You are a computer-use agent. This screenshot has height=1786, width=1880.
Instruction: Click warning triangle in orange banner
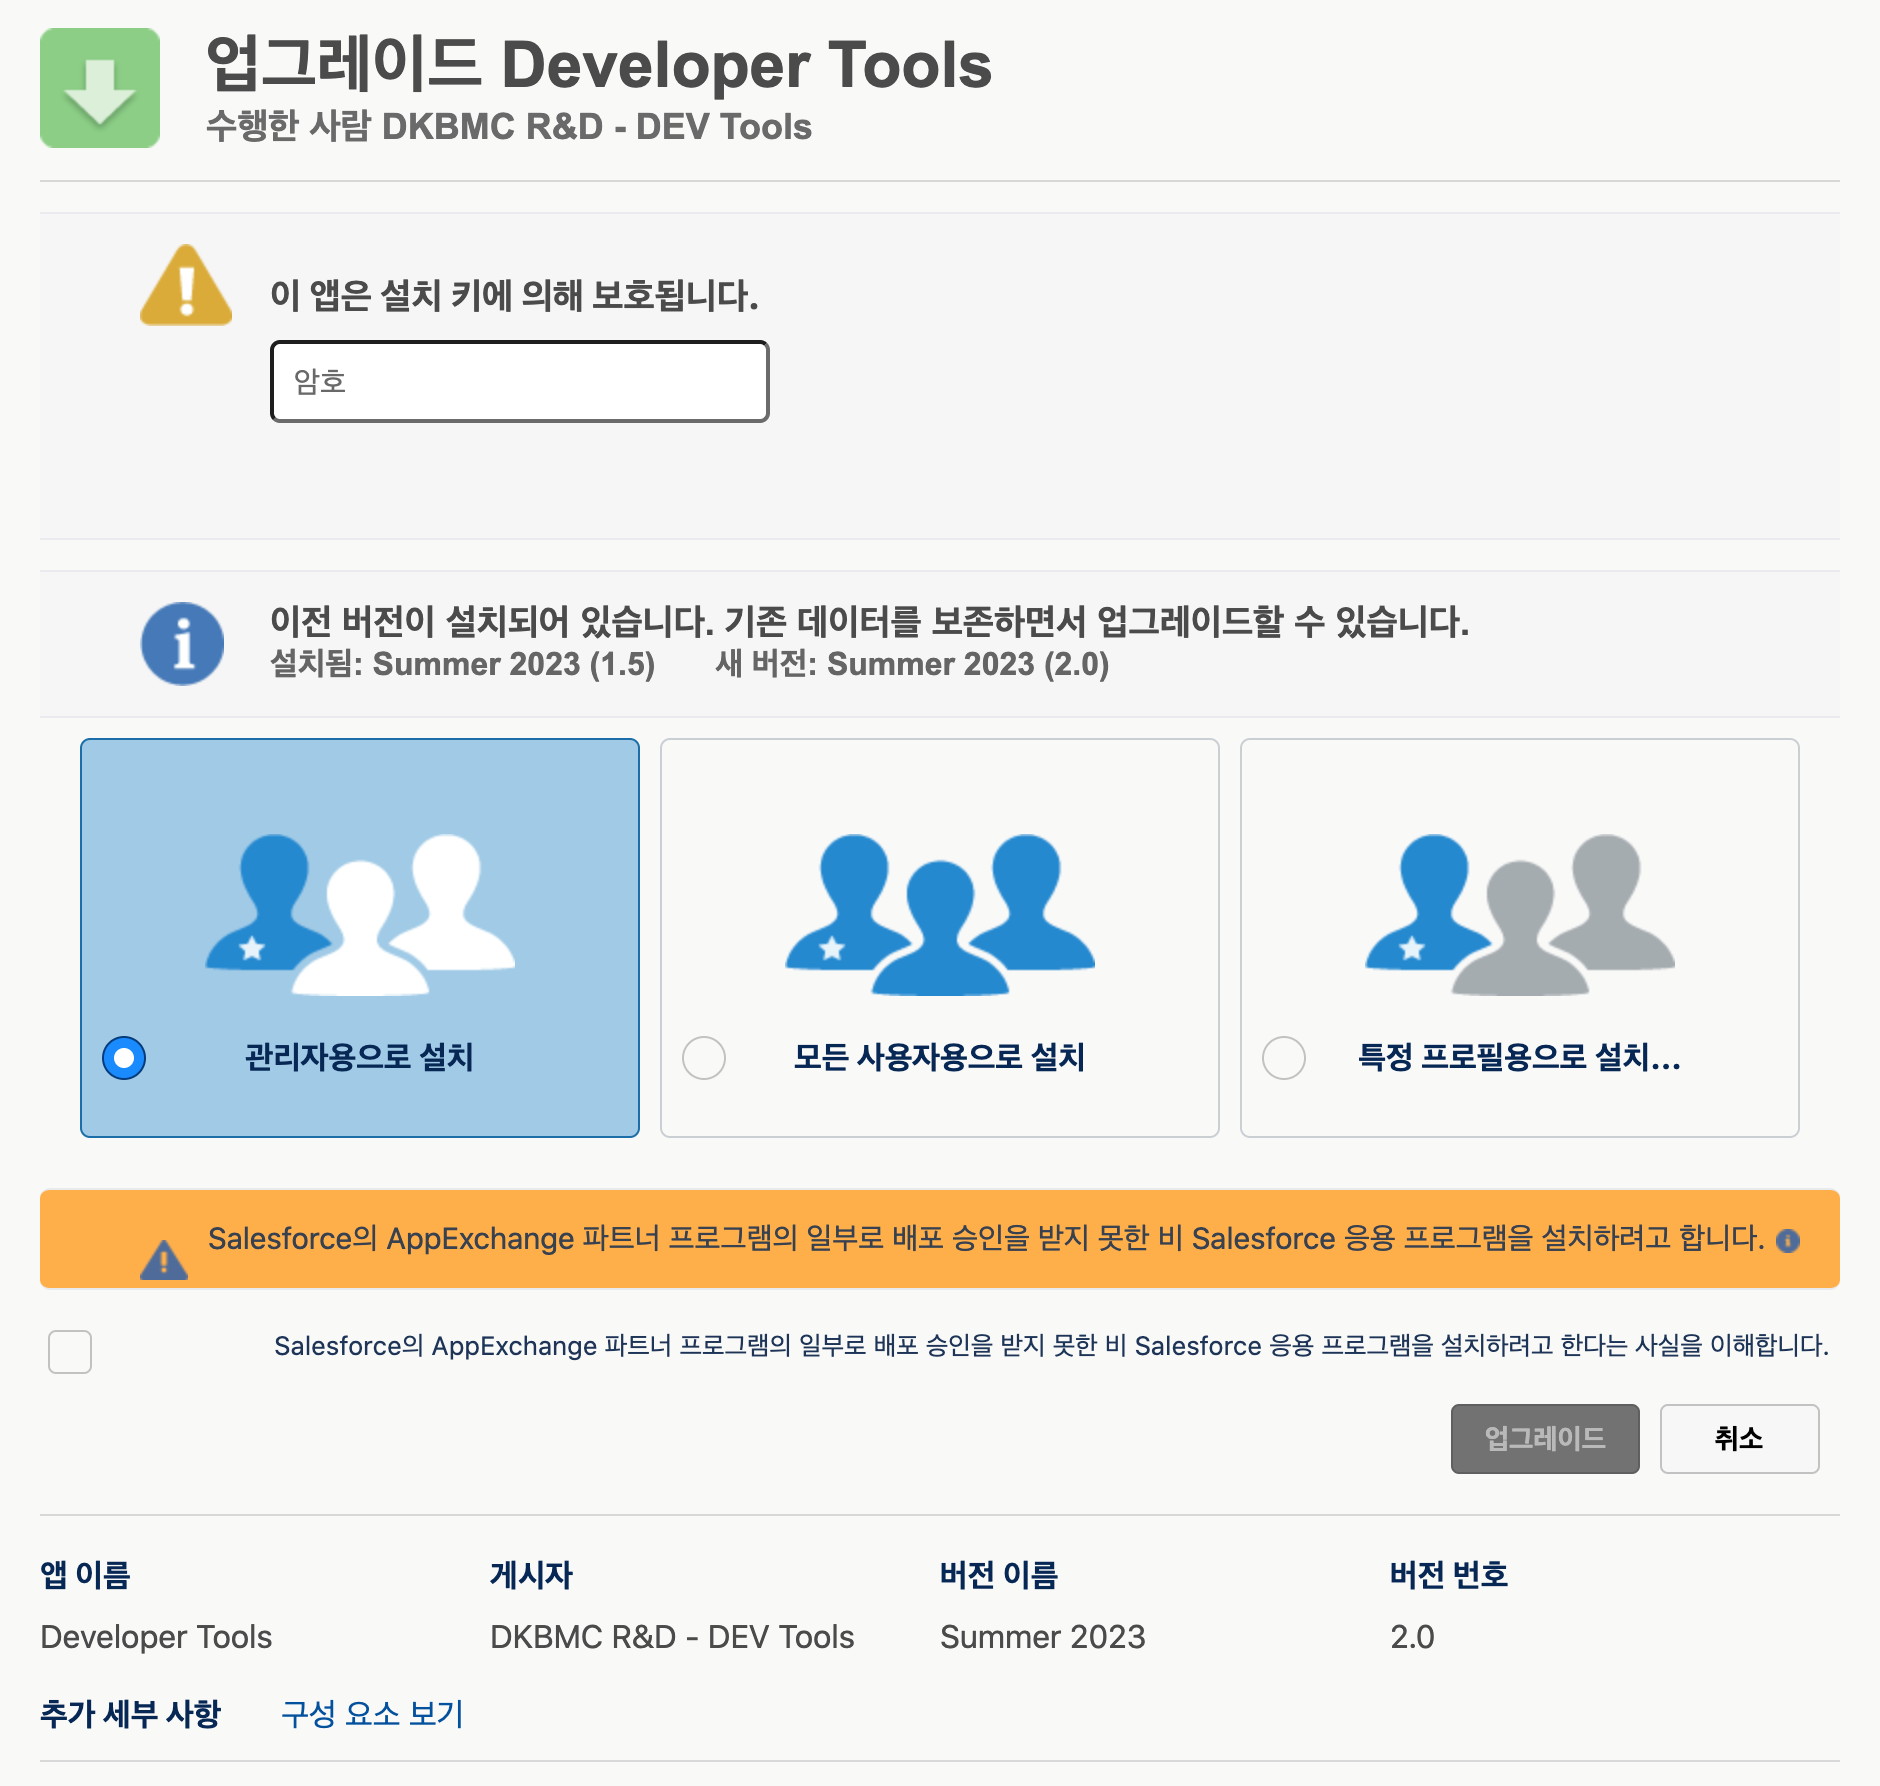tap(164, 1260)
